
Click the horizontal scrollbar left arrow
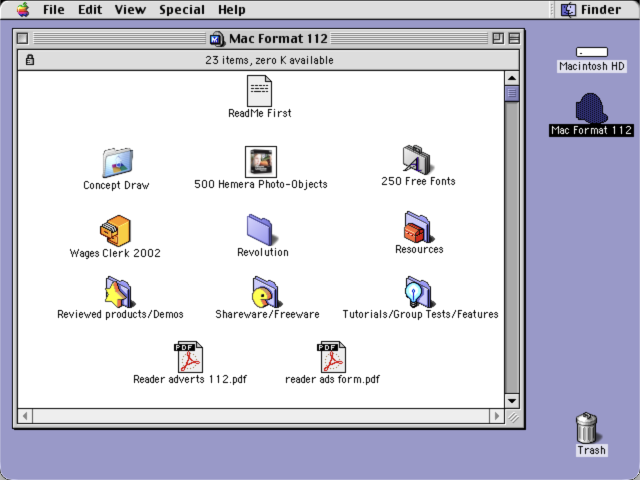point(25,416)
